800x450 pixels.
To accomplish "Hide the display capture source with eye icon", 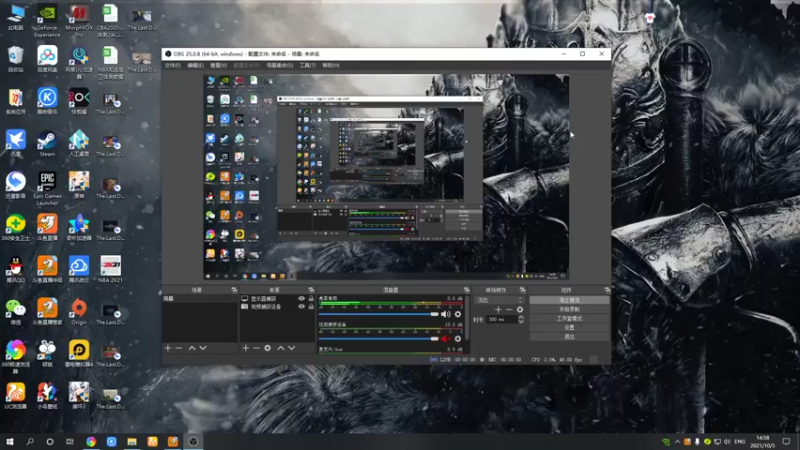I will [x=301, y=298].
